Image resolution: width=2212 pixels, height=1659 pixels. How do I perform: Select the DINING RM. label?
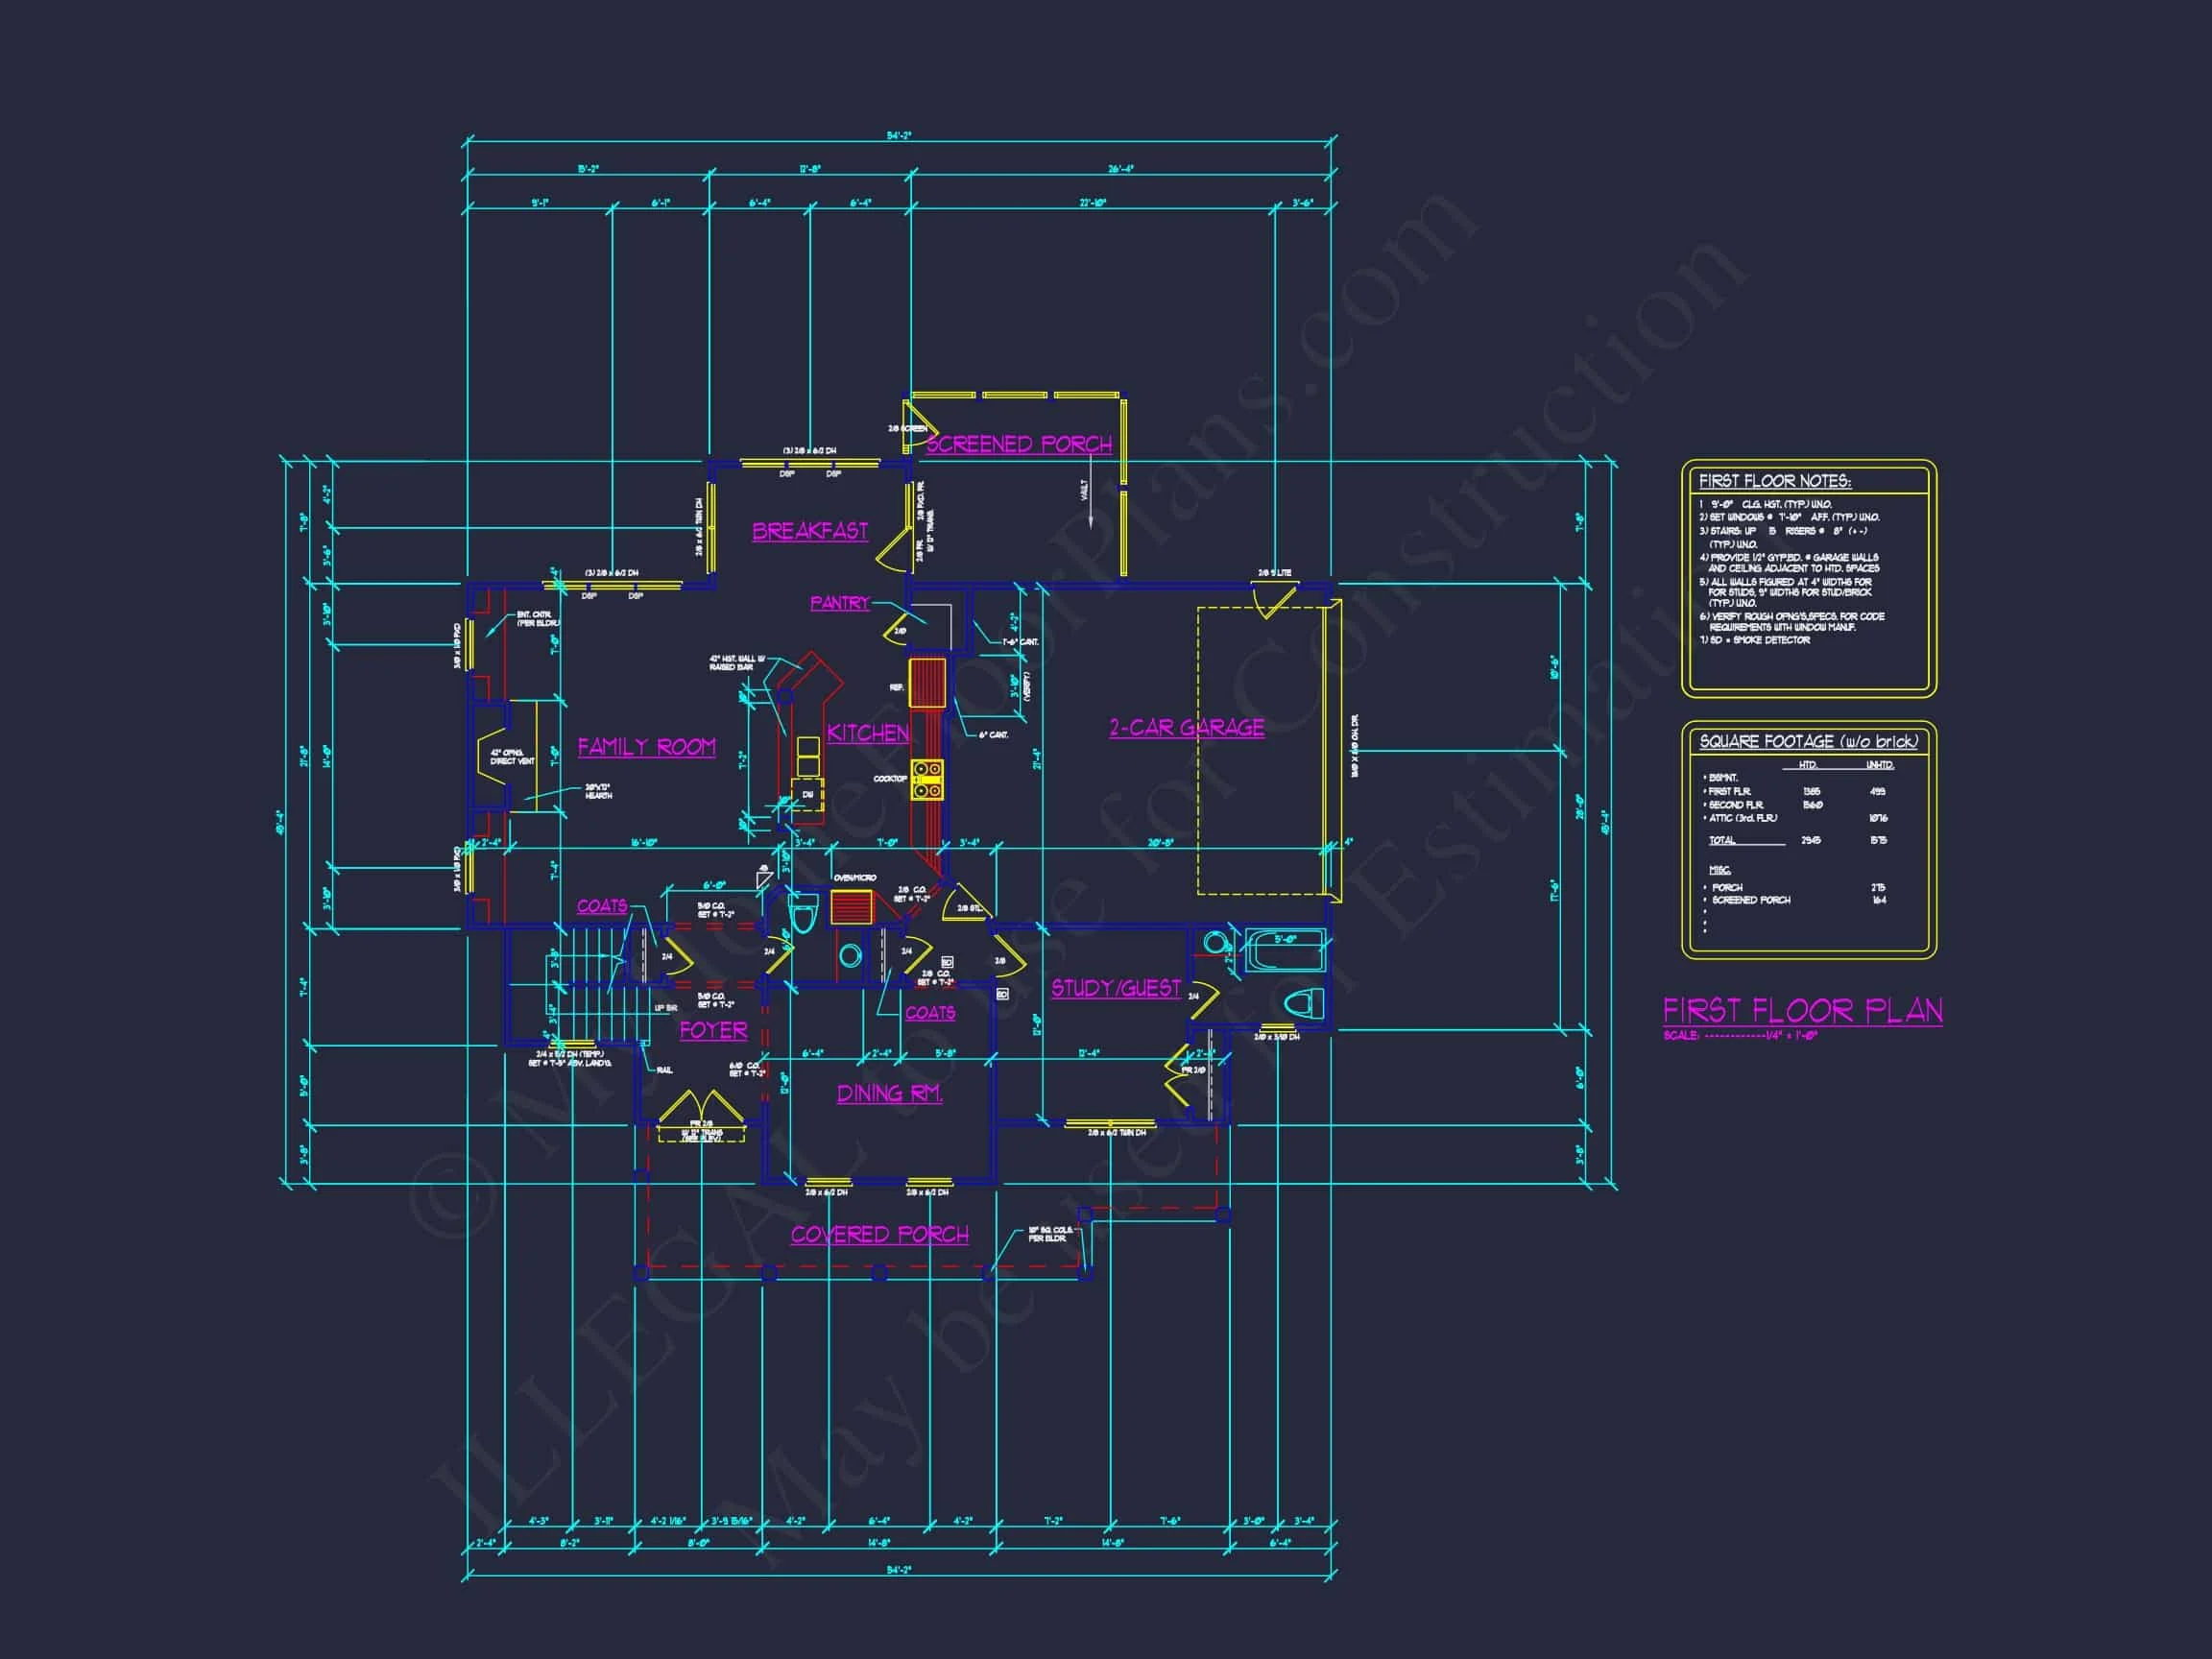(889, 1094)
